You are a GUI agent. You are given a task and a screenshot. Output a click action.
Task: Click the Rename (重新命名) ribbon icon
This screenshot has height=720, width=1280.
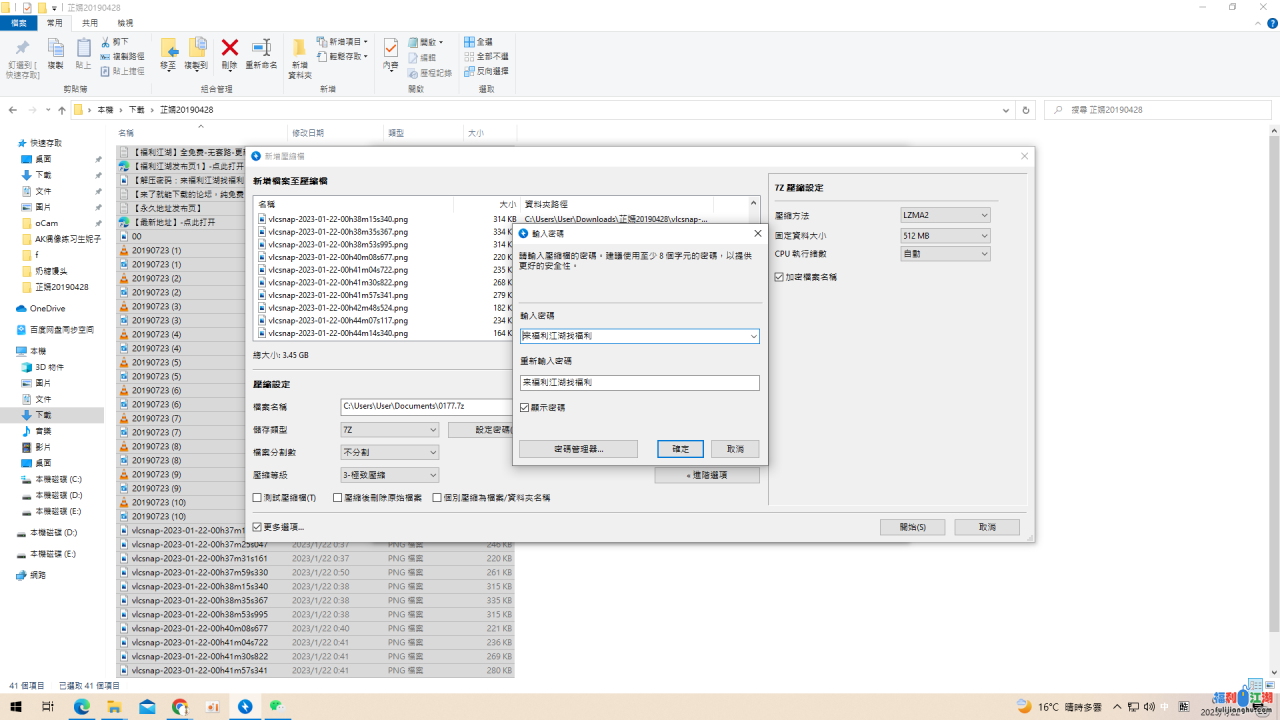(261, 48)
